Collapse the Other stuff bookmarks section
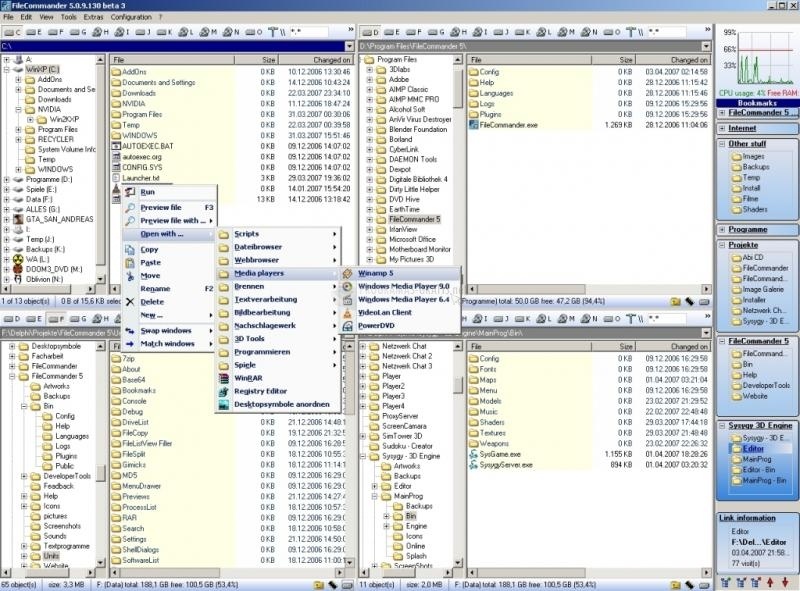This screenshot has height=591, width=800. [720, 142]
